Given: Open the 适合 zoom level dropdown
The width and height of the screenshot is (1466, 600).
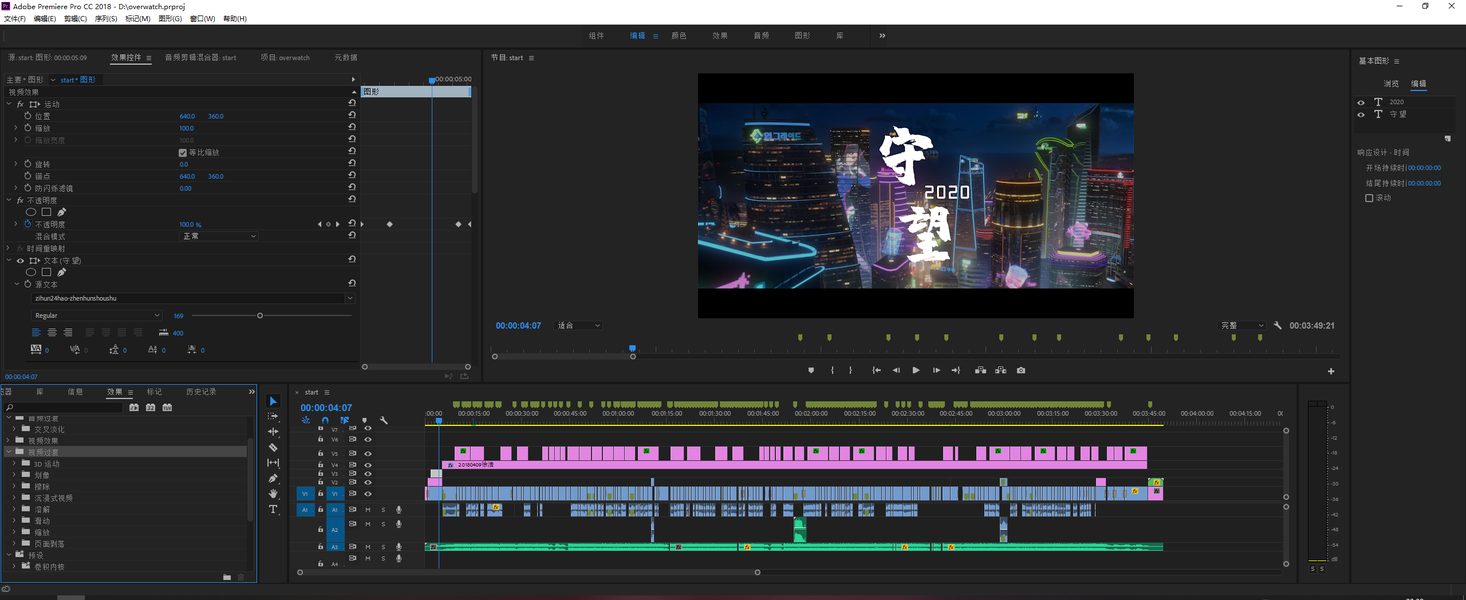Looking at the screenshot, I should (579, 325).
